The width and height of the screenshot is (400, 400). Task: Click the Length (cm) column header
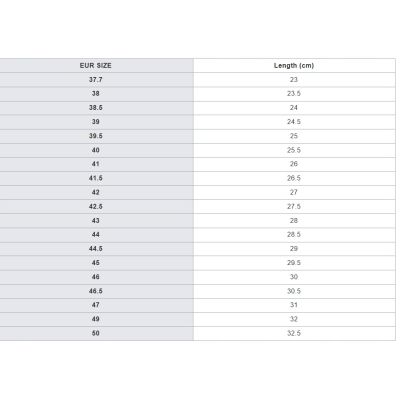(294, 66)
